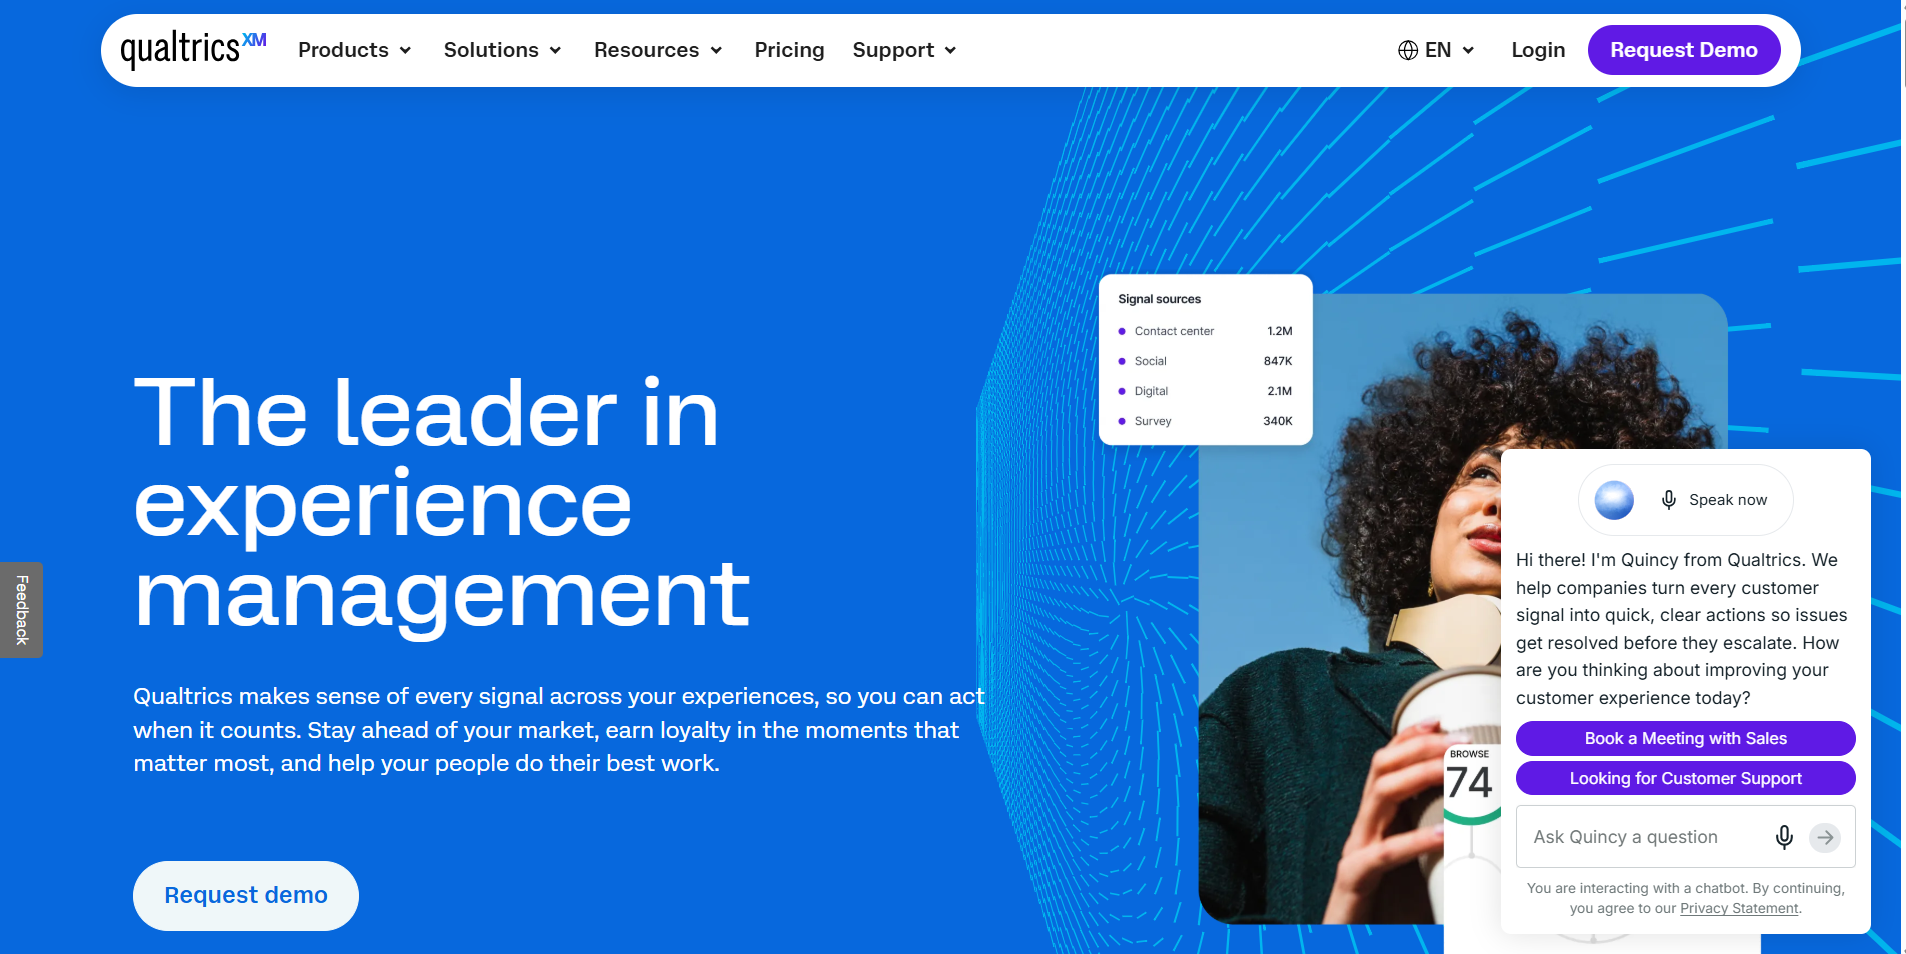Viewport: 1906px width, 954px height.
Task: Click the white Request demo hero button
Action: point(246,896)
